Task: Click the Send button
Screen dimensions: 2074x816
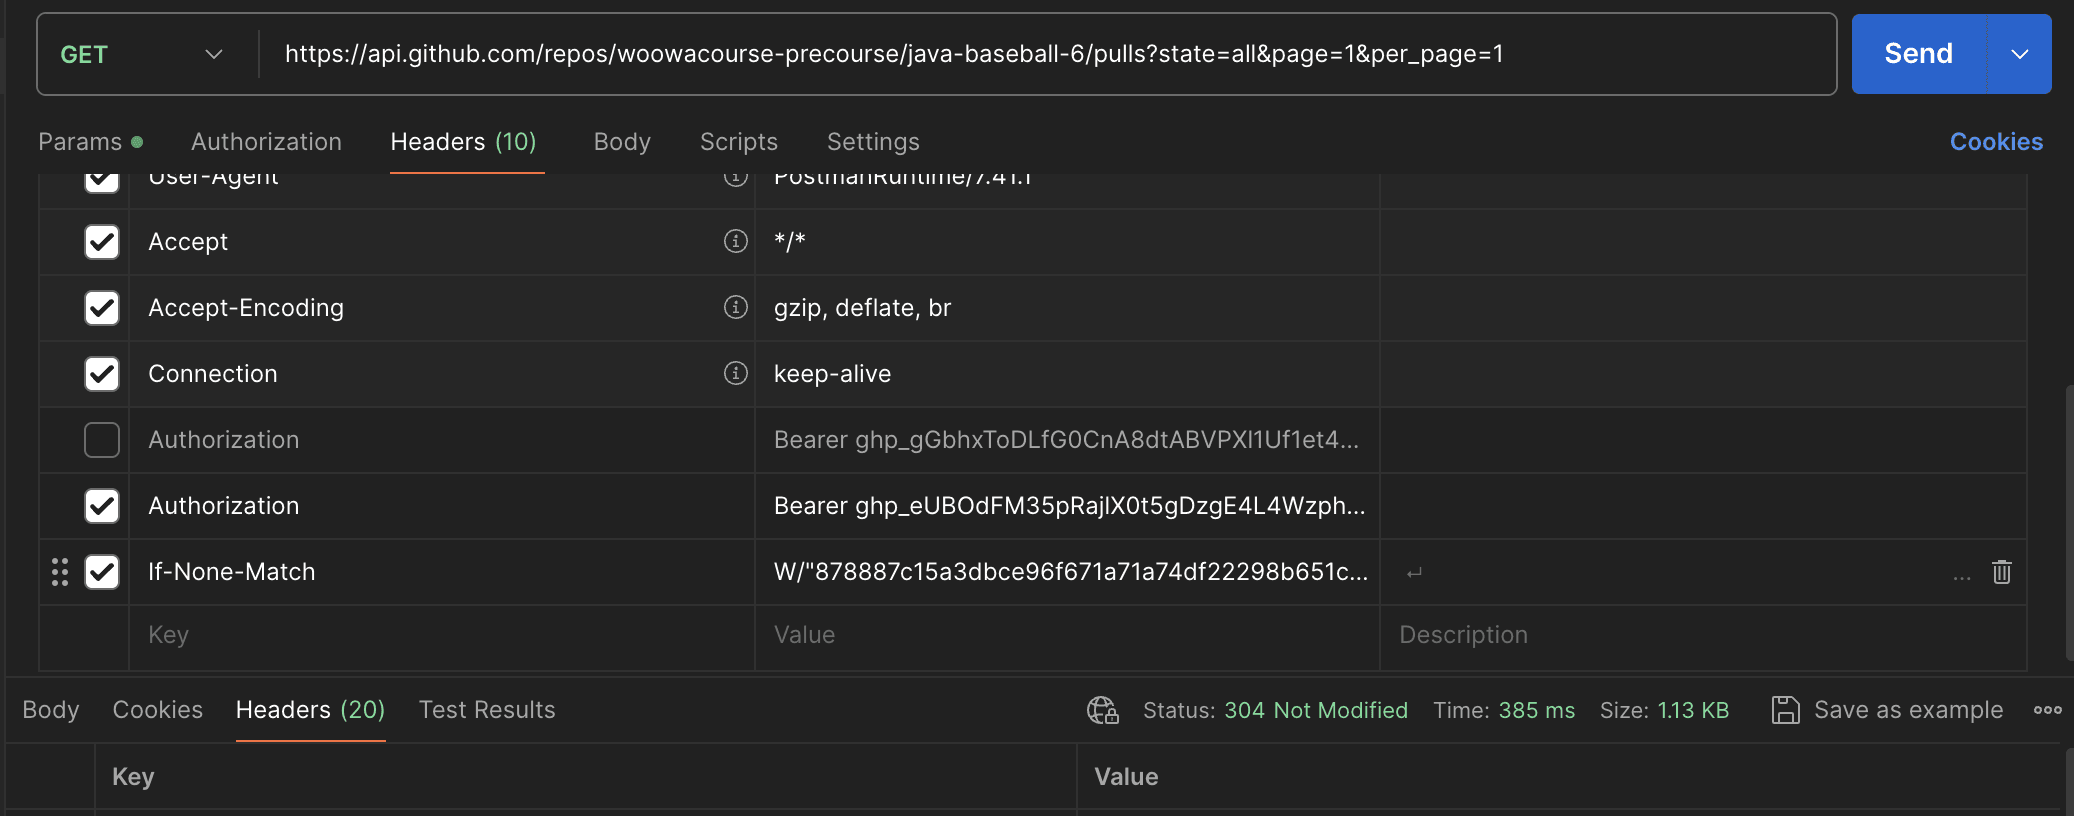Action: pos(1917,54)
